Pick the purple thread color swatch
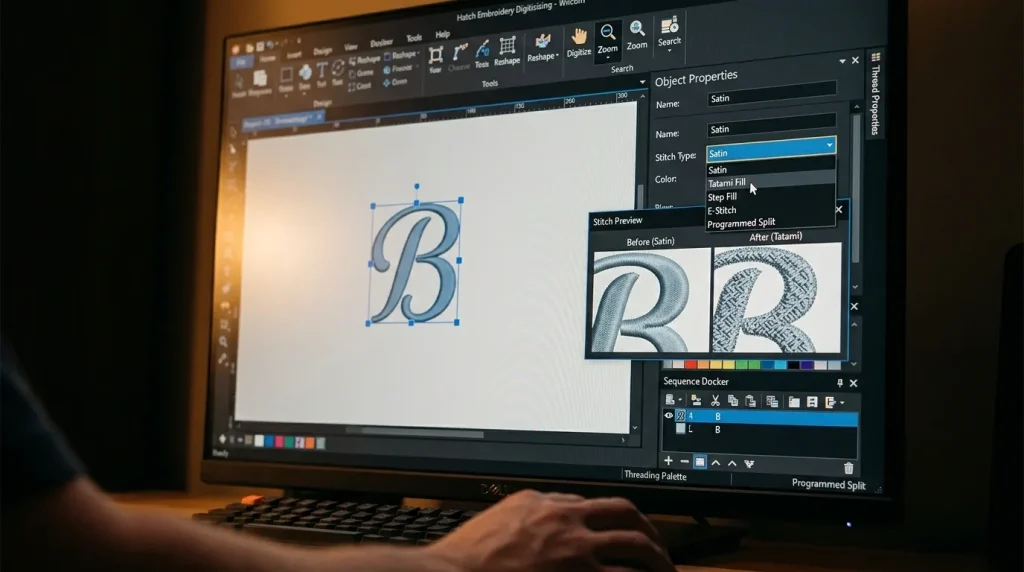 pos(807,365)
